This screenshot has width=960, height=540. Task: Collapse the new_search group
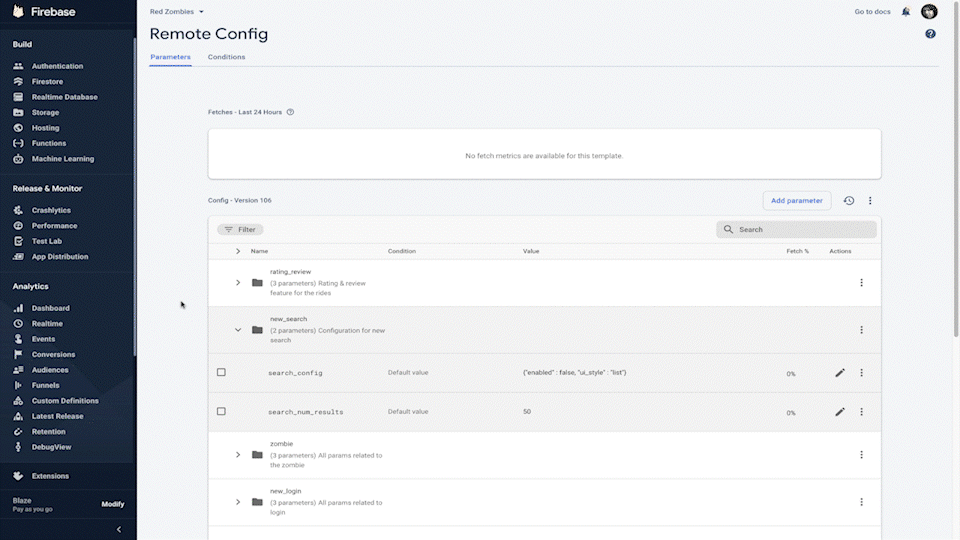pos(238,330)
